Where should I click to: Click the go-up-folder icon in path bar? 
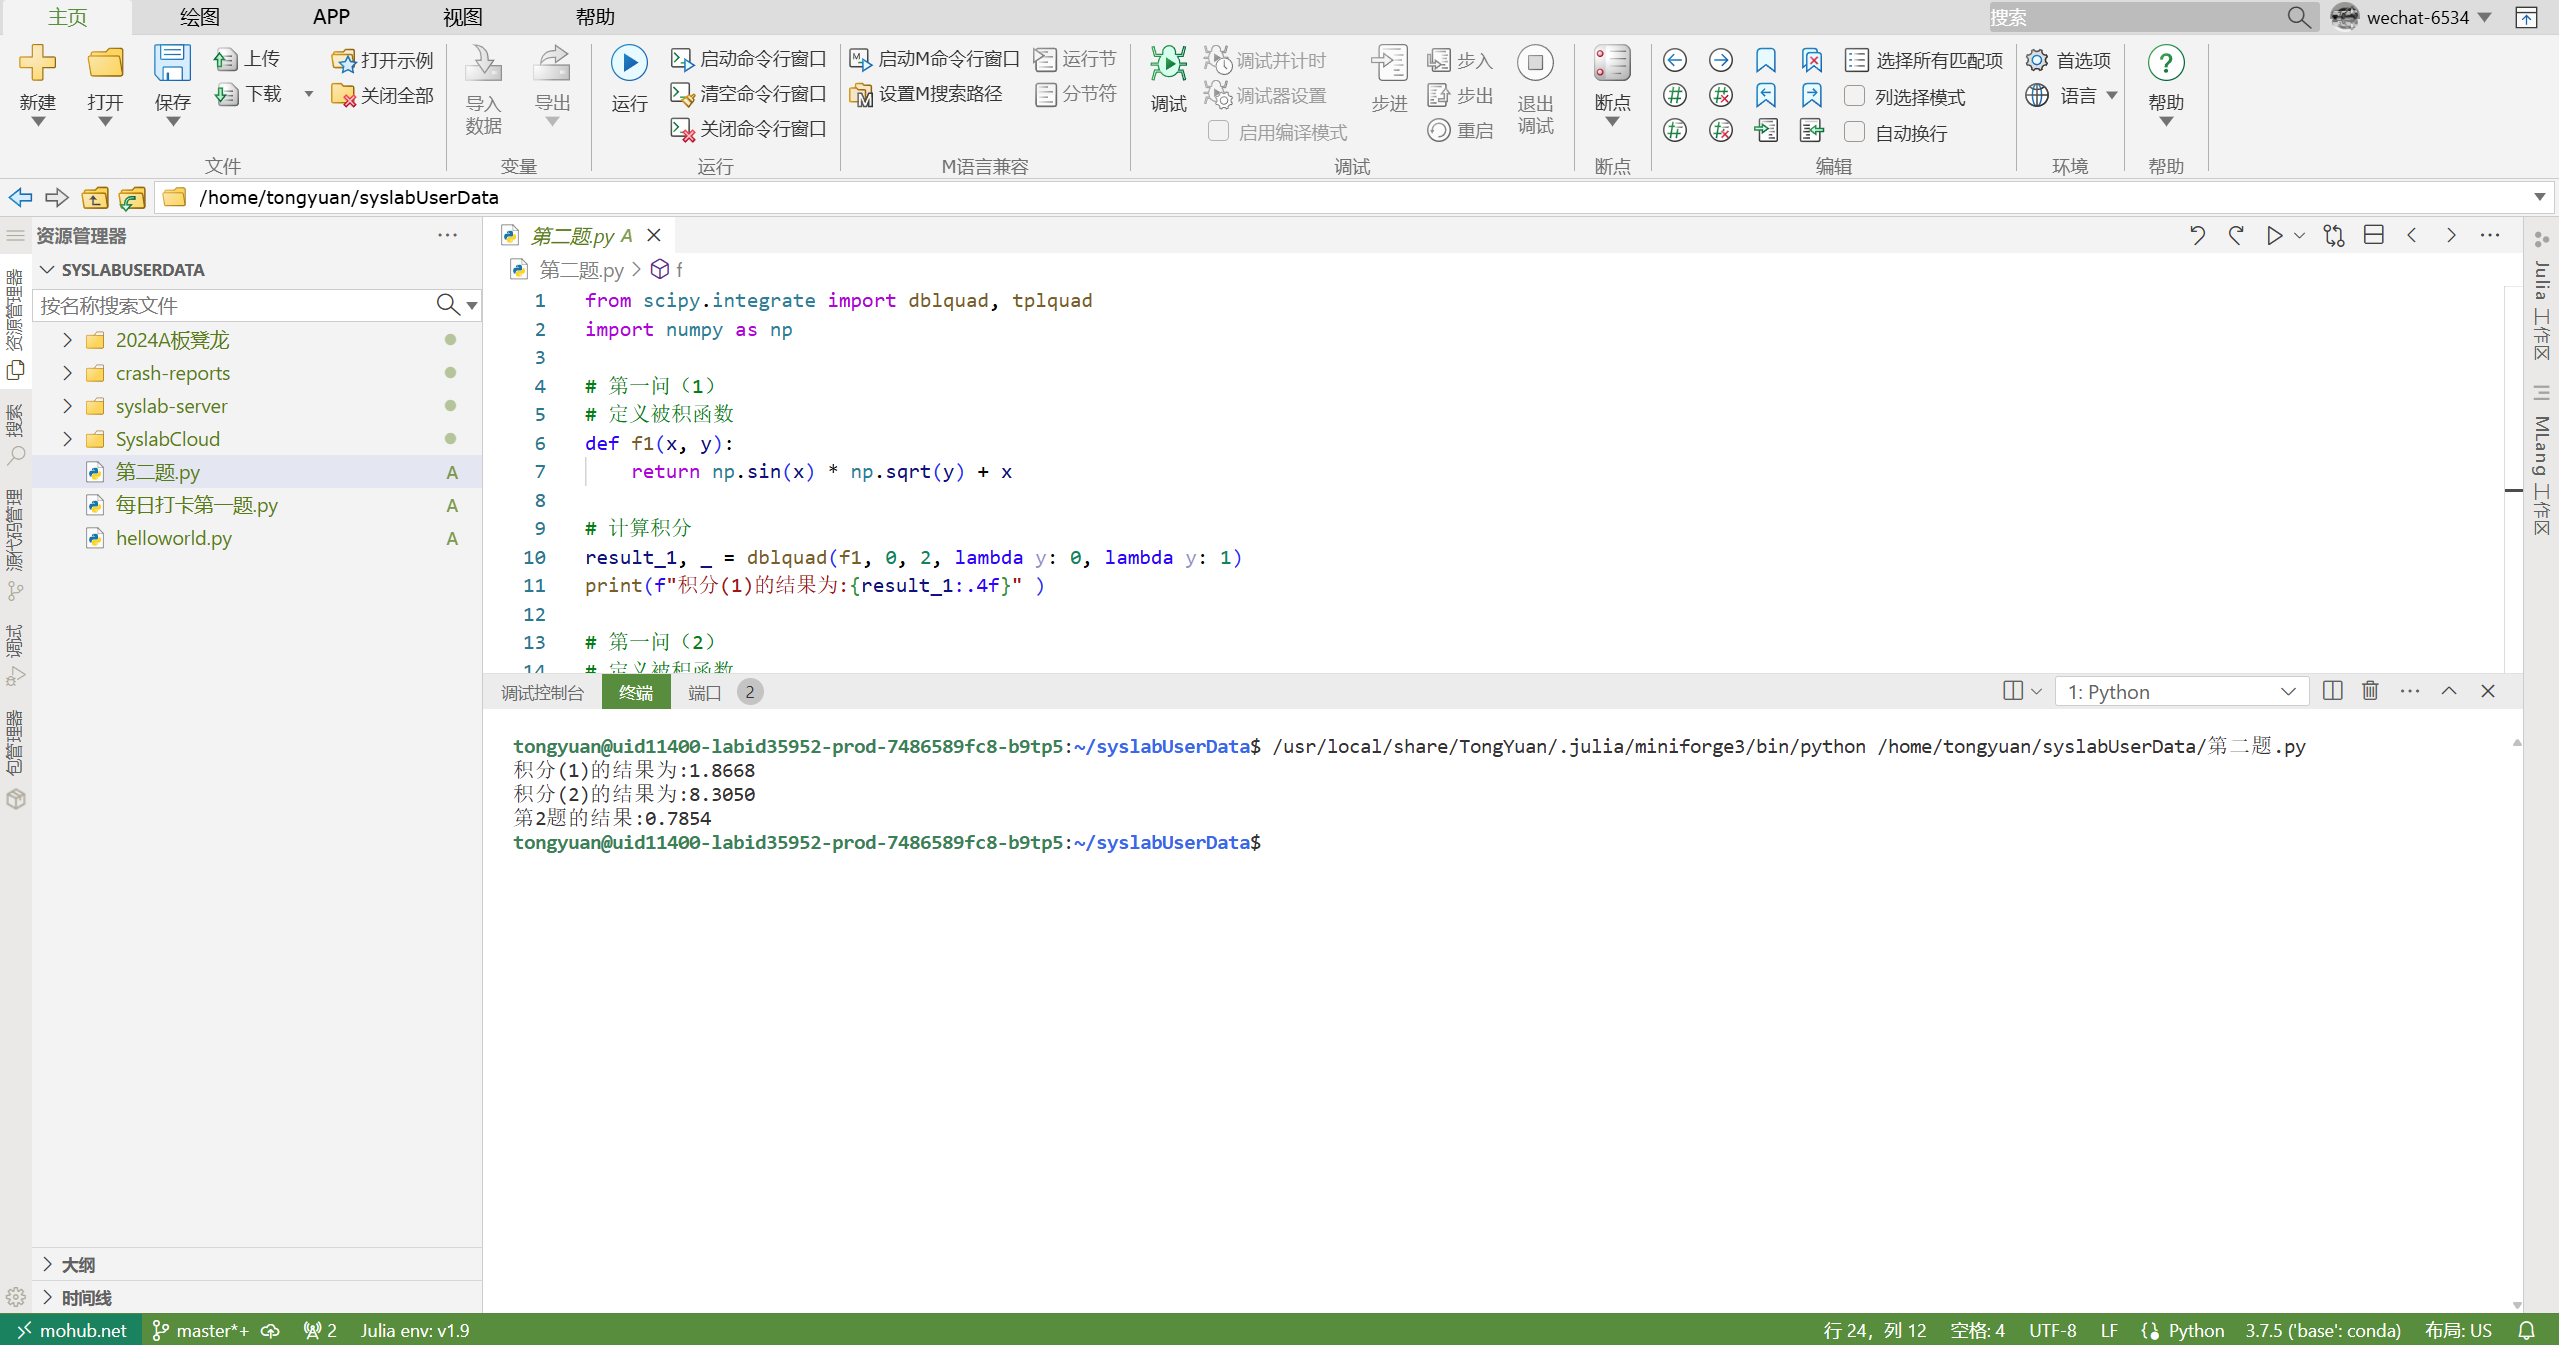click(x=95, y=198)
